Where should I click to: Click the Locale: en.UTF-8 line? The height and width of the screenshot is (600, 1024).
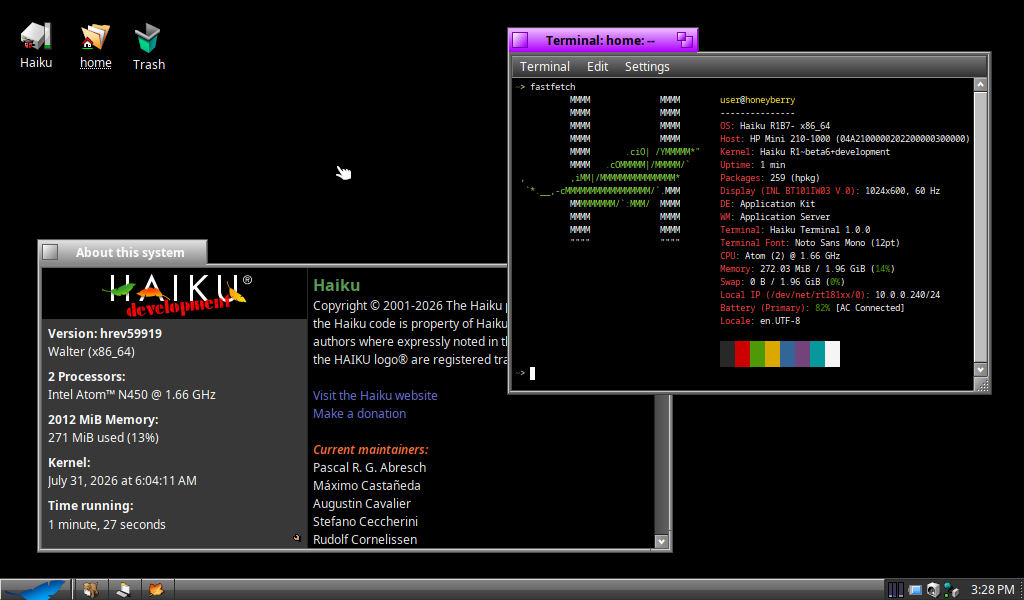(760, 321)
